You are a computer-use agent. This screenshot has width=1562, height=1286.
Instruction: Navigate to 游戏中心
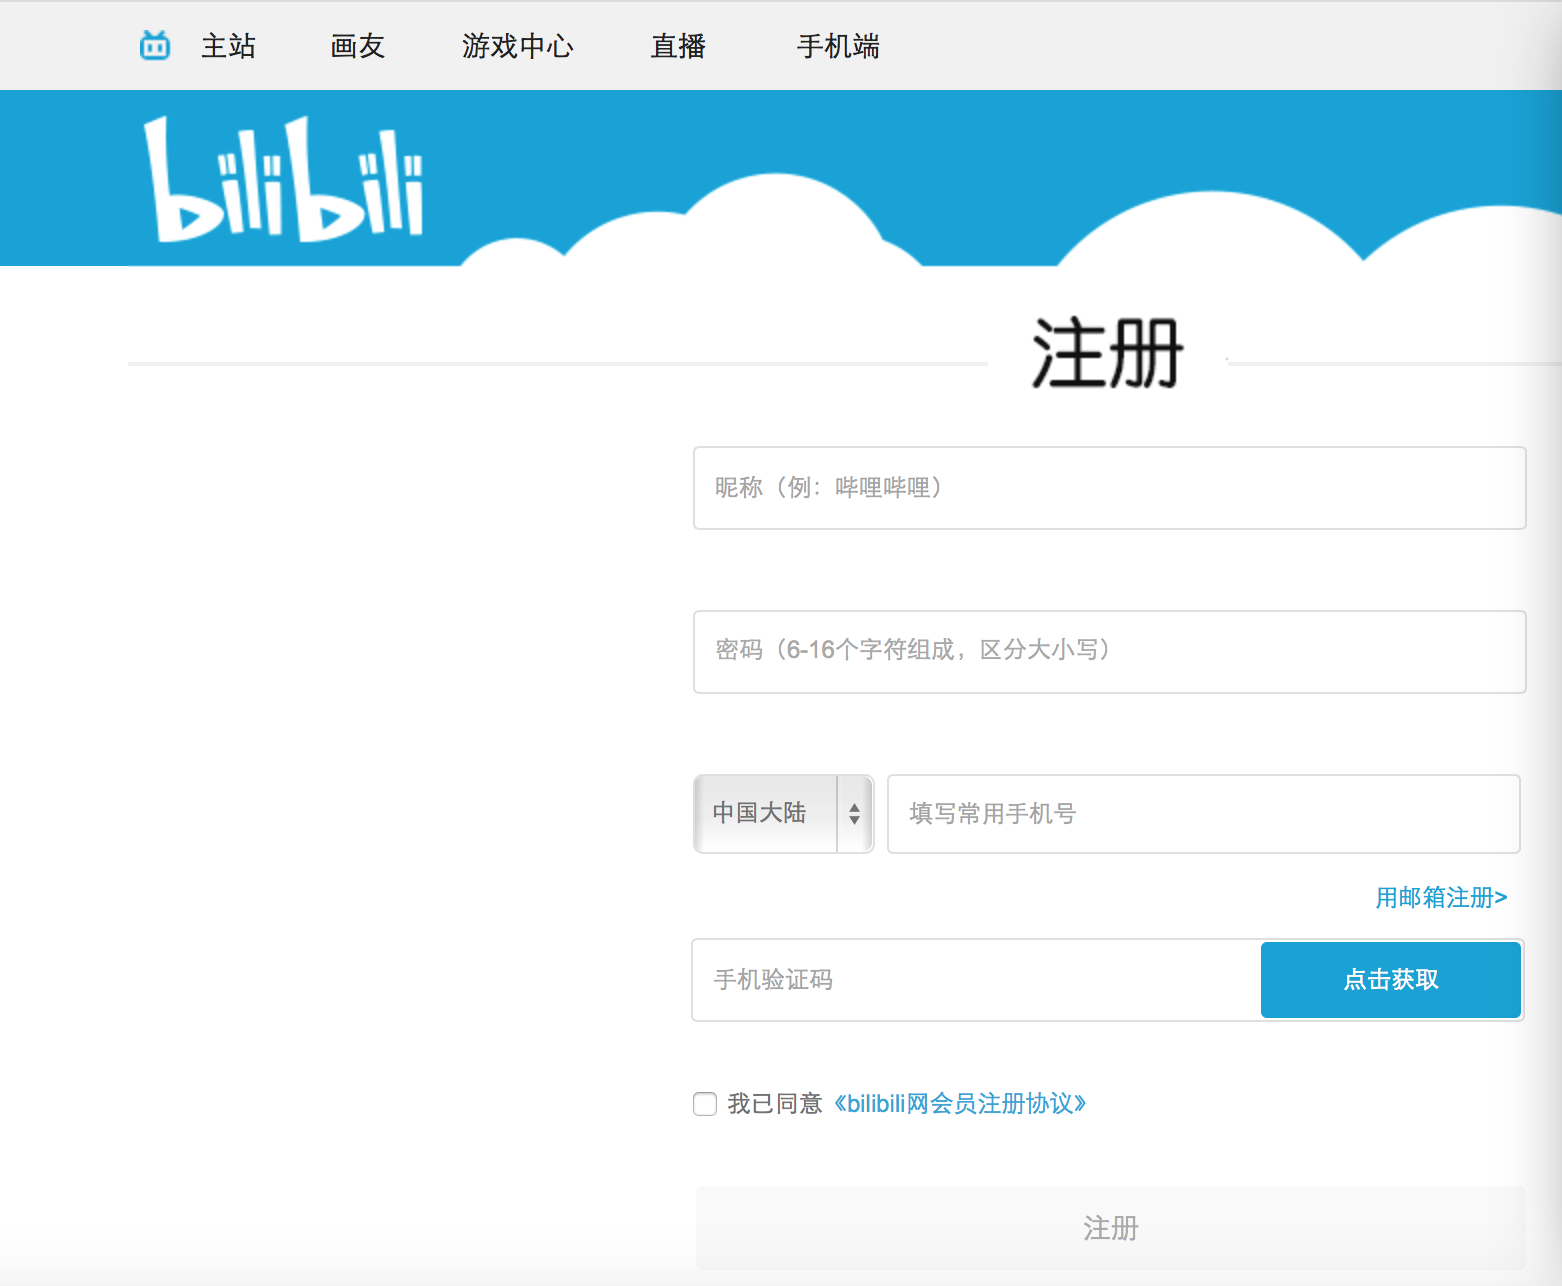[517, 46]
